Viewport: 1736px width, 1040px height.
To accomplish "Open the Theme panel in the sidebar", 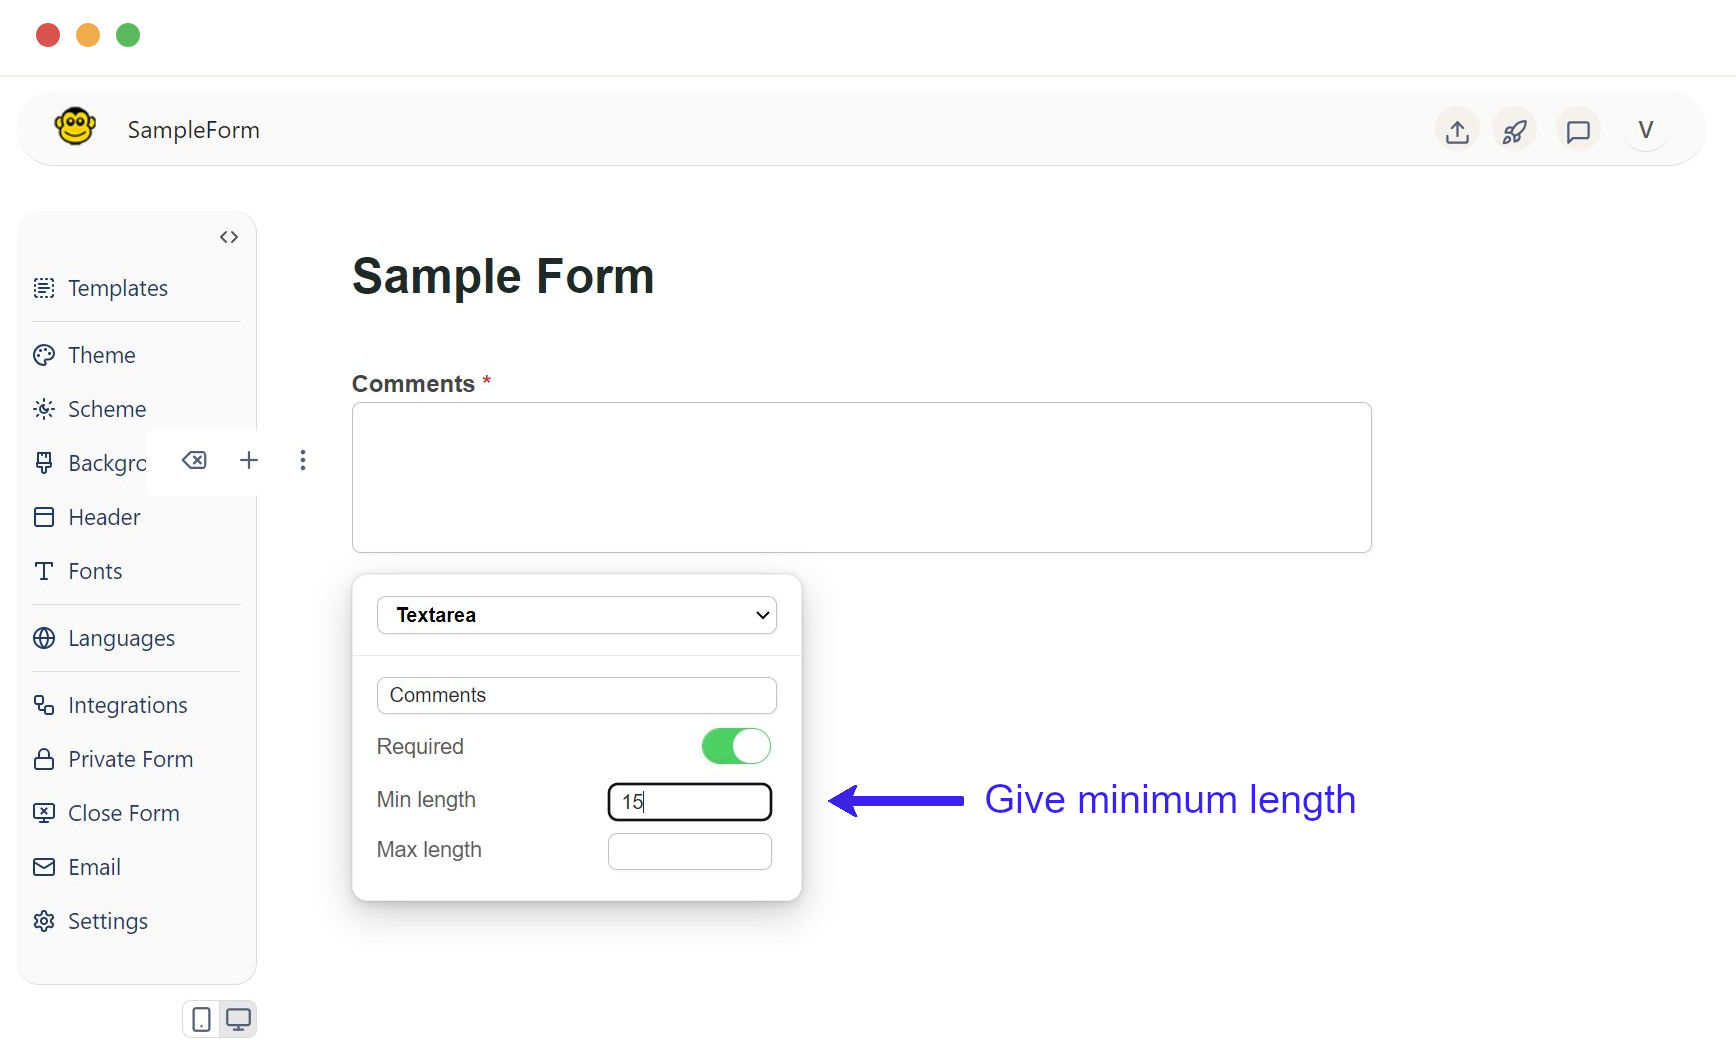I will tap(100, 355).
